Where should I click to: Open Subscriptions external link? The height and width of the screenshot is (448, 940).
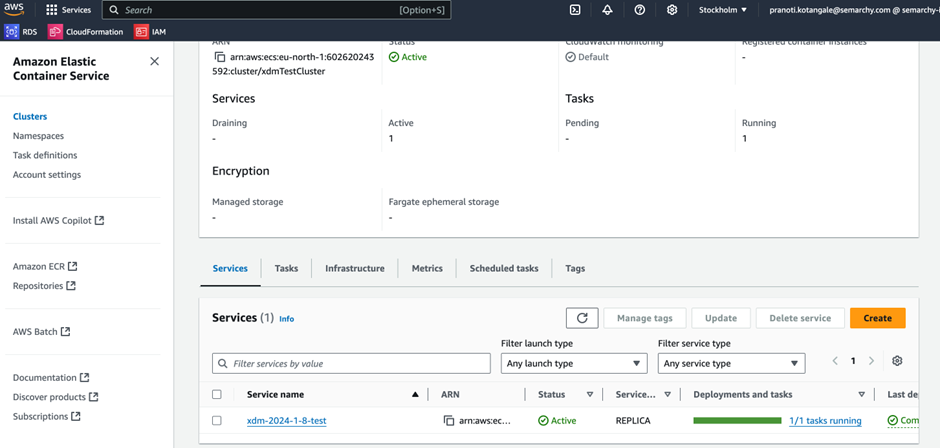pos(47,416)
